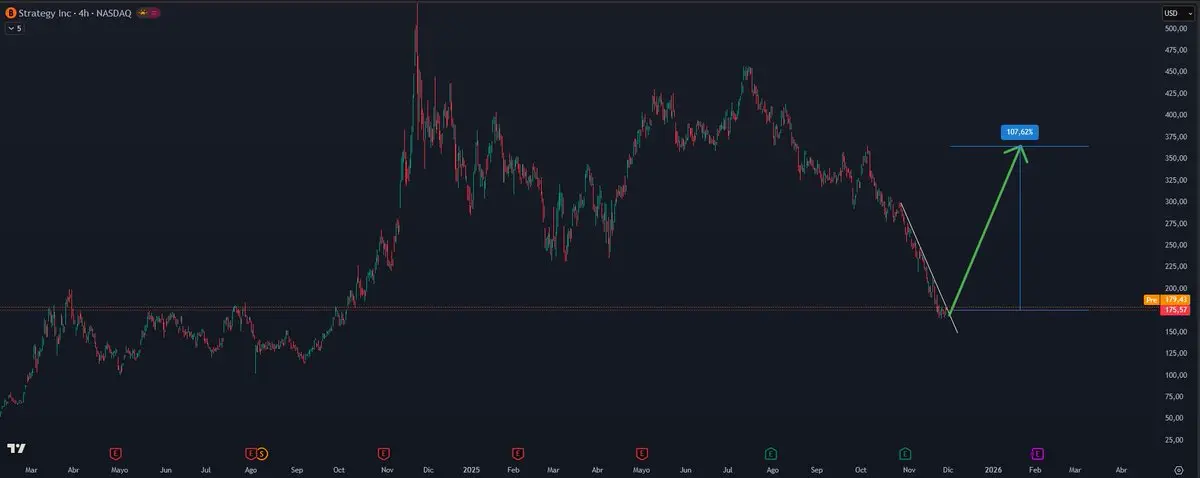Open the green earnings marker at Nov 2025
The image size is (1200, 478).
point(905,453)
